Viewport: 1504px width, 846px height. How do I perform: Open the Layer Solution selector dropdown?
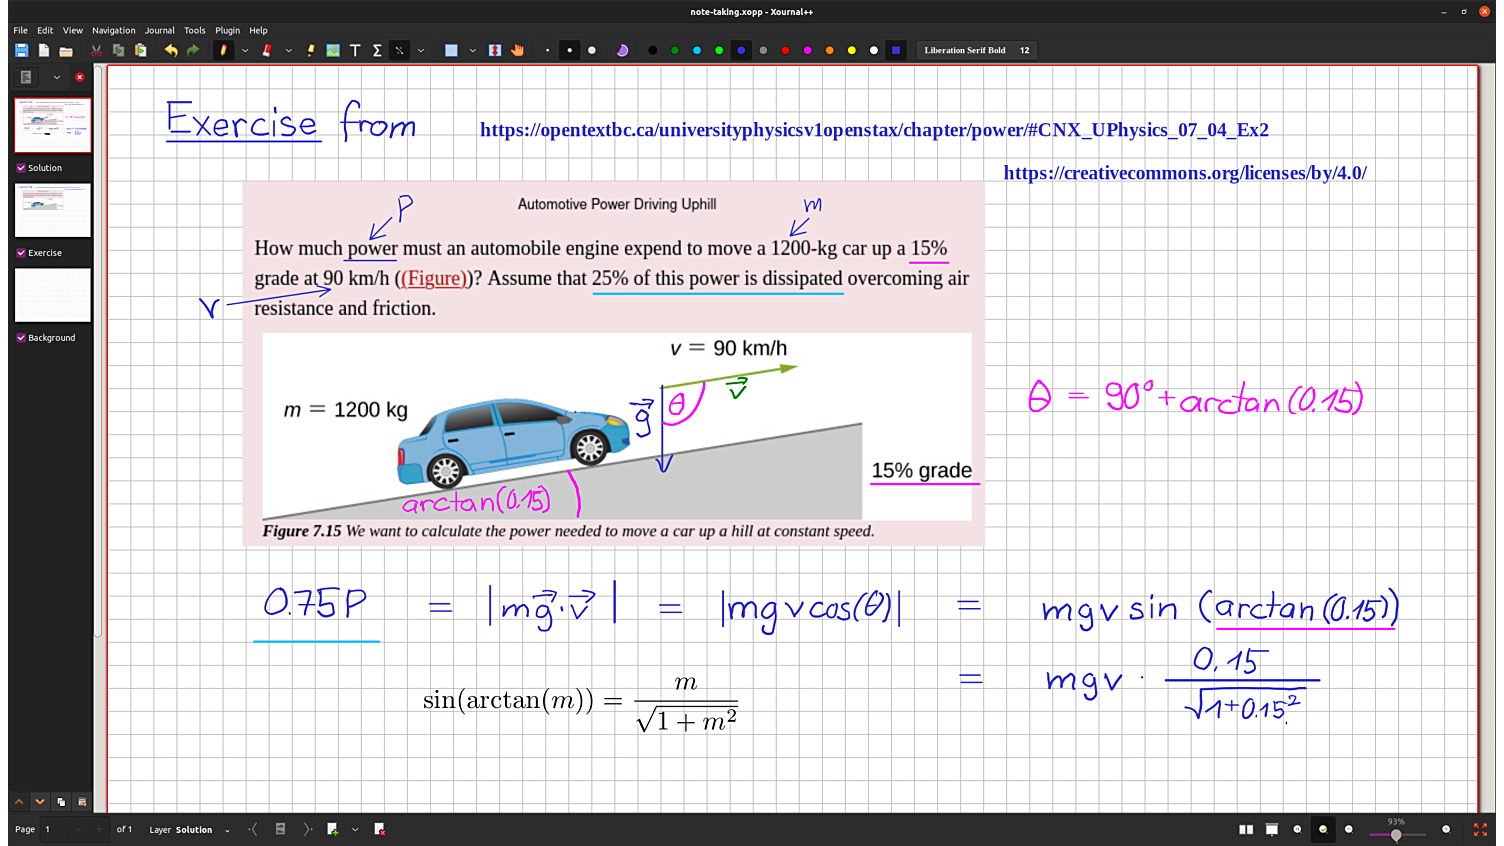(x=227, y=830)
